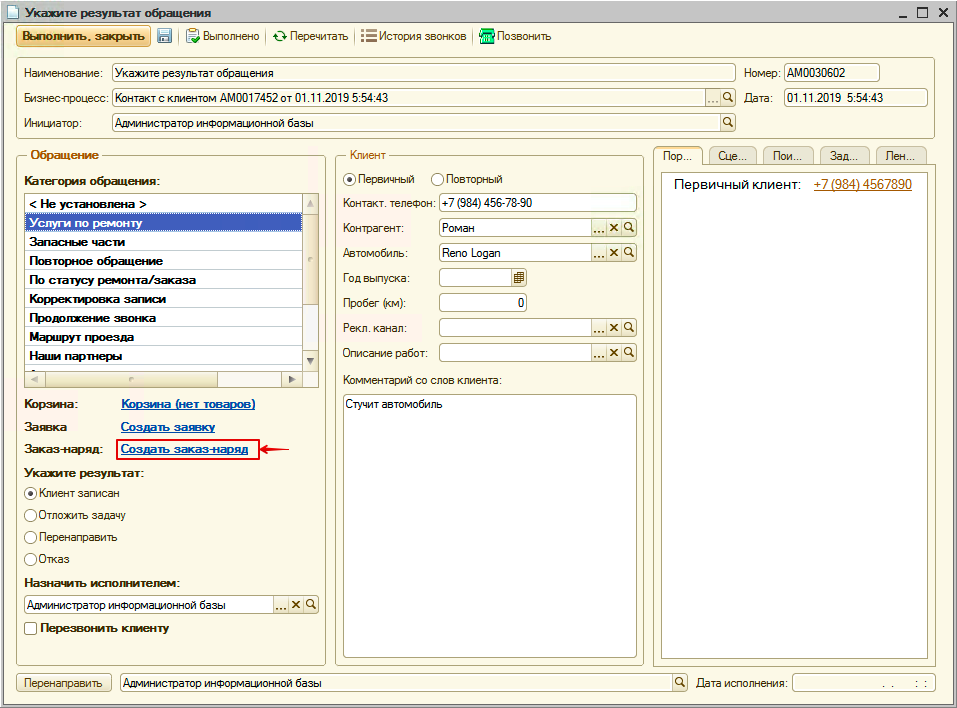The width and height of the screenshot is (957, 708).
Task: Clear the Назначить исполнителем field
Action: coord(296,605)
